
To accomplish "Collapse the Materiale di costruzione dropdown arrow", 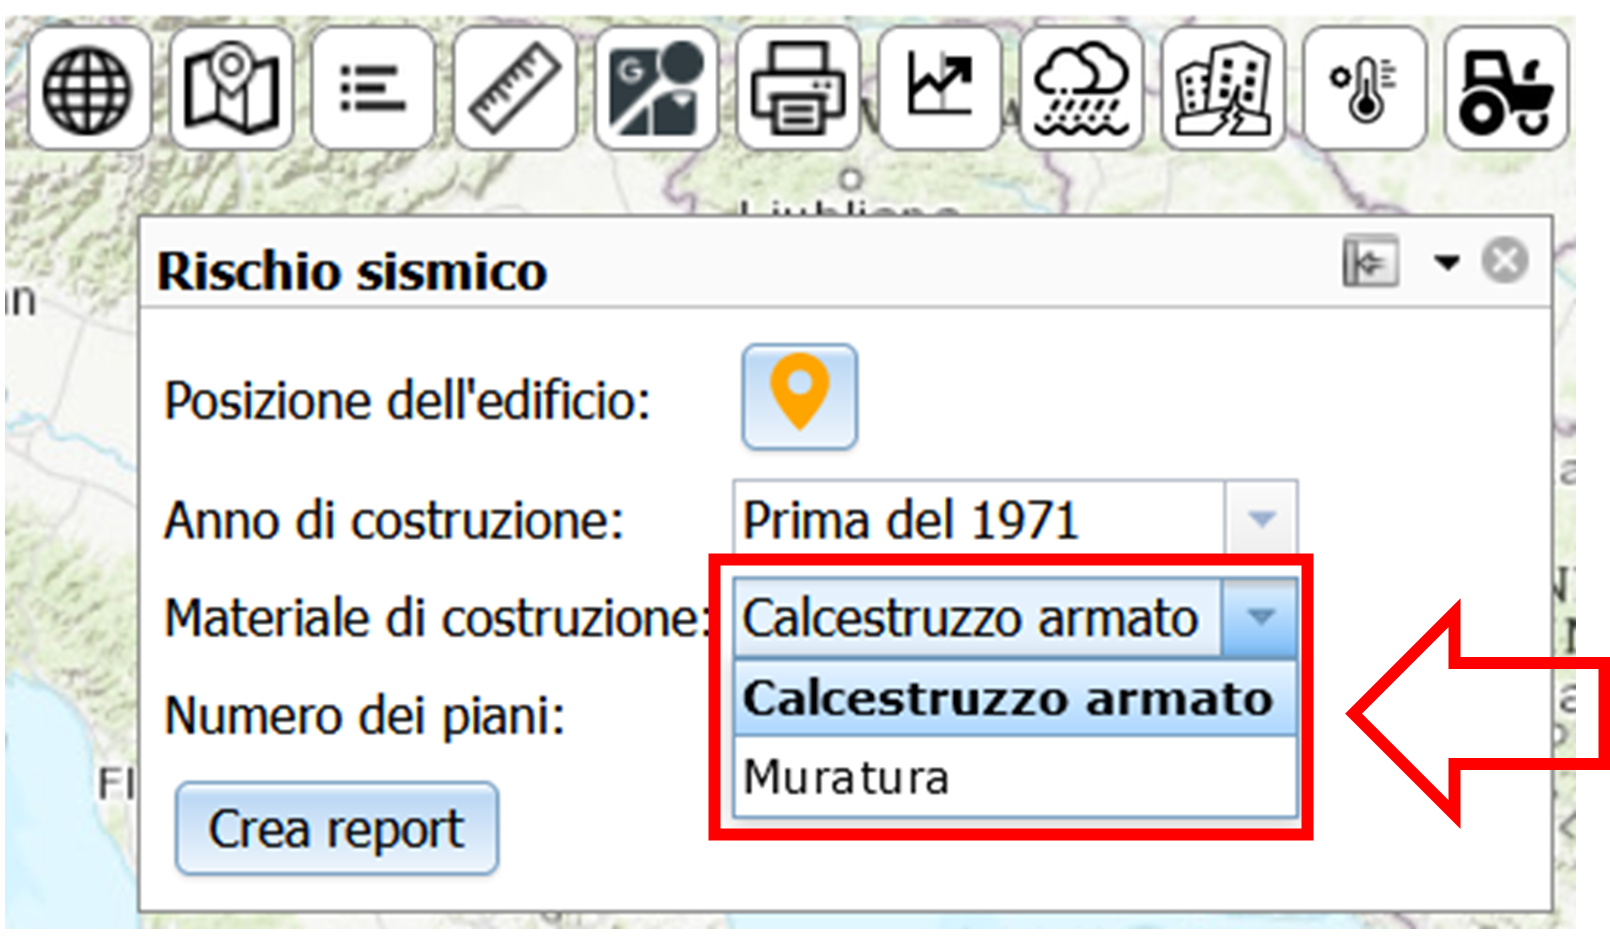I will [1260, 616].
